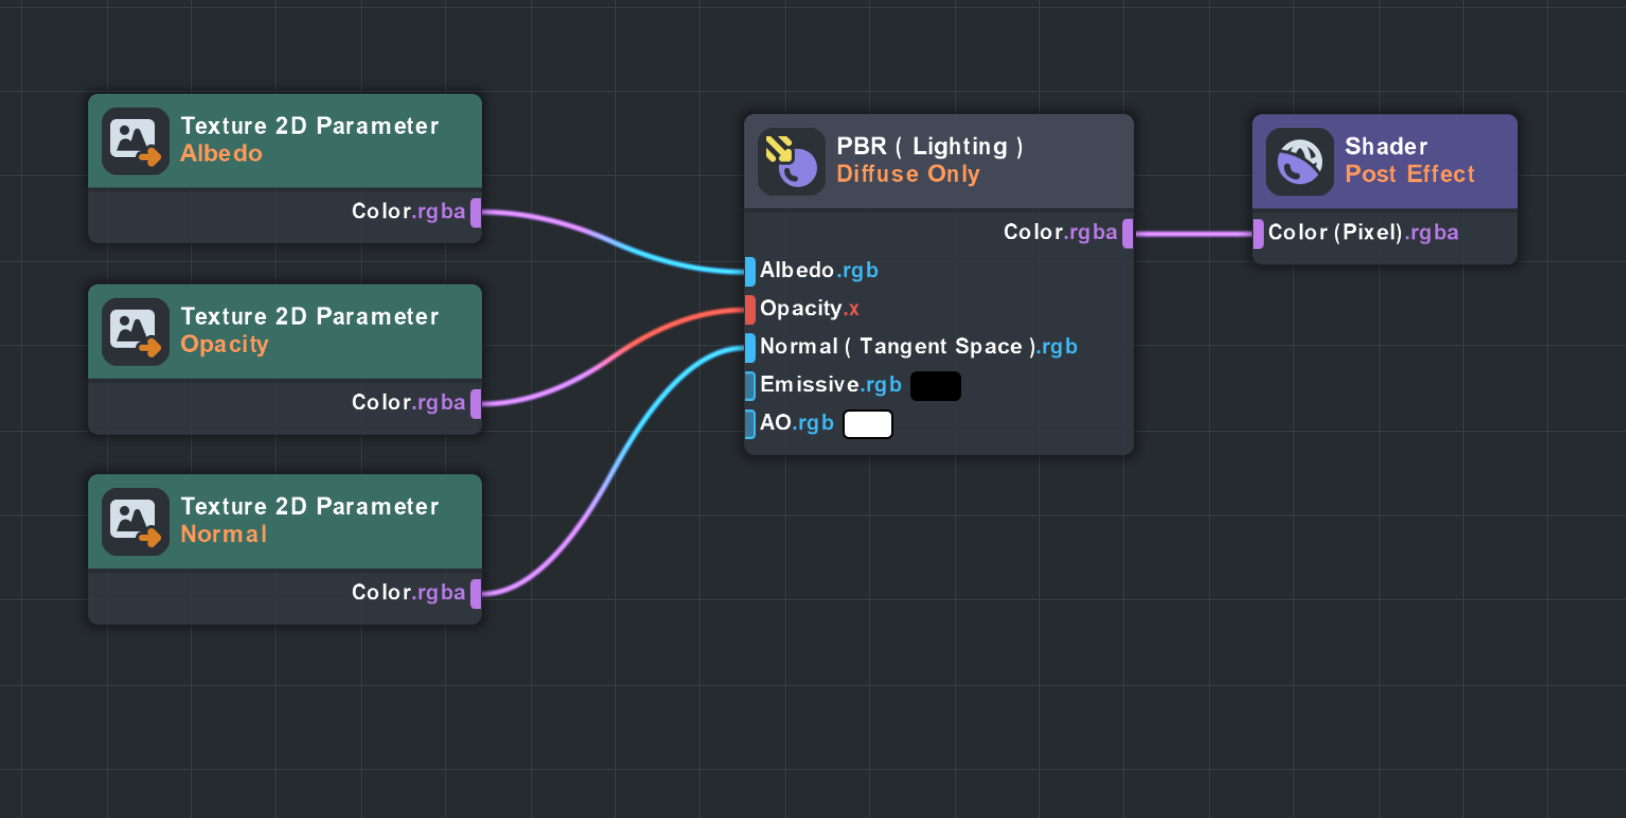Screen dimensions: 1626x818
Task: Select the PBR Lighting Diffuse Only header
Action: [930, 160]
